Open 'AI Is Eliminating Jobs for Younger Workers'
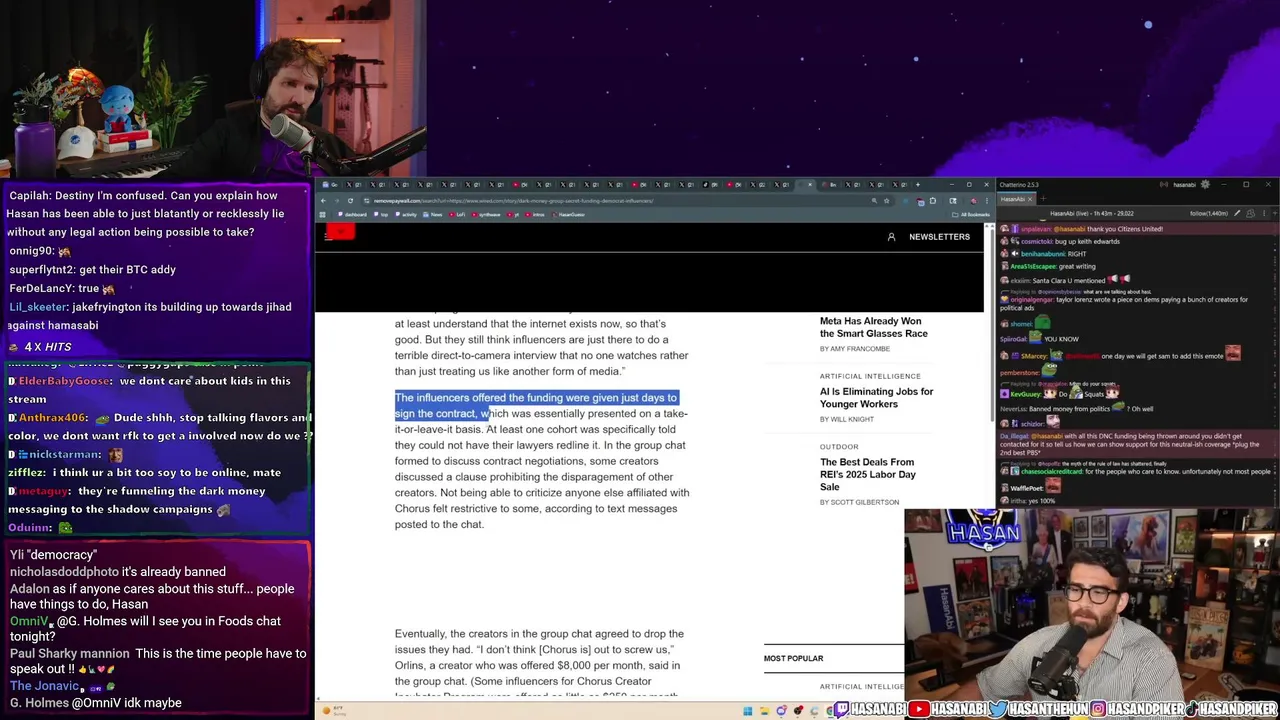This screenshot has height=720, width=1280. tap(876, 397)
